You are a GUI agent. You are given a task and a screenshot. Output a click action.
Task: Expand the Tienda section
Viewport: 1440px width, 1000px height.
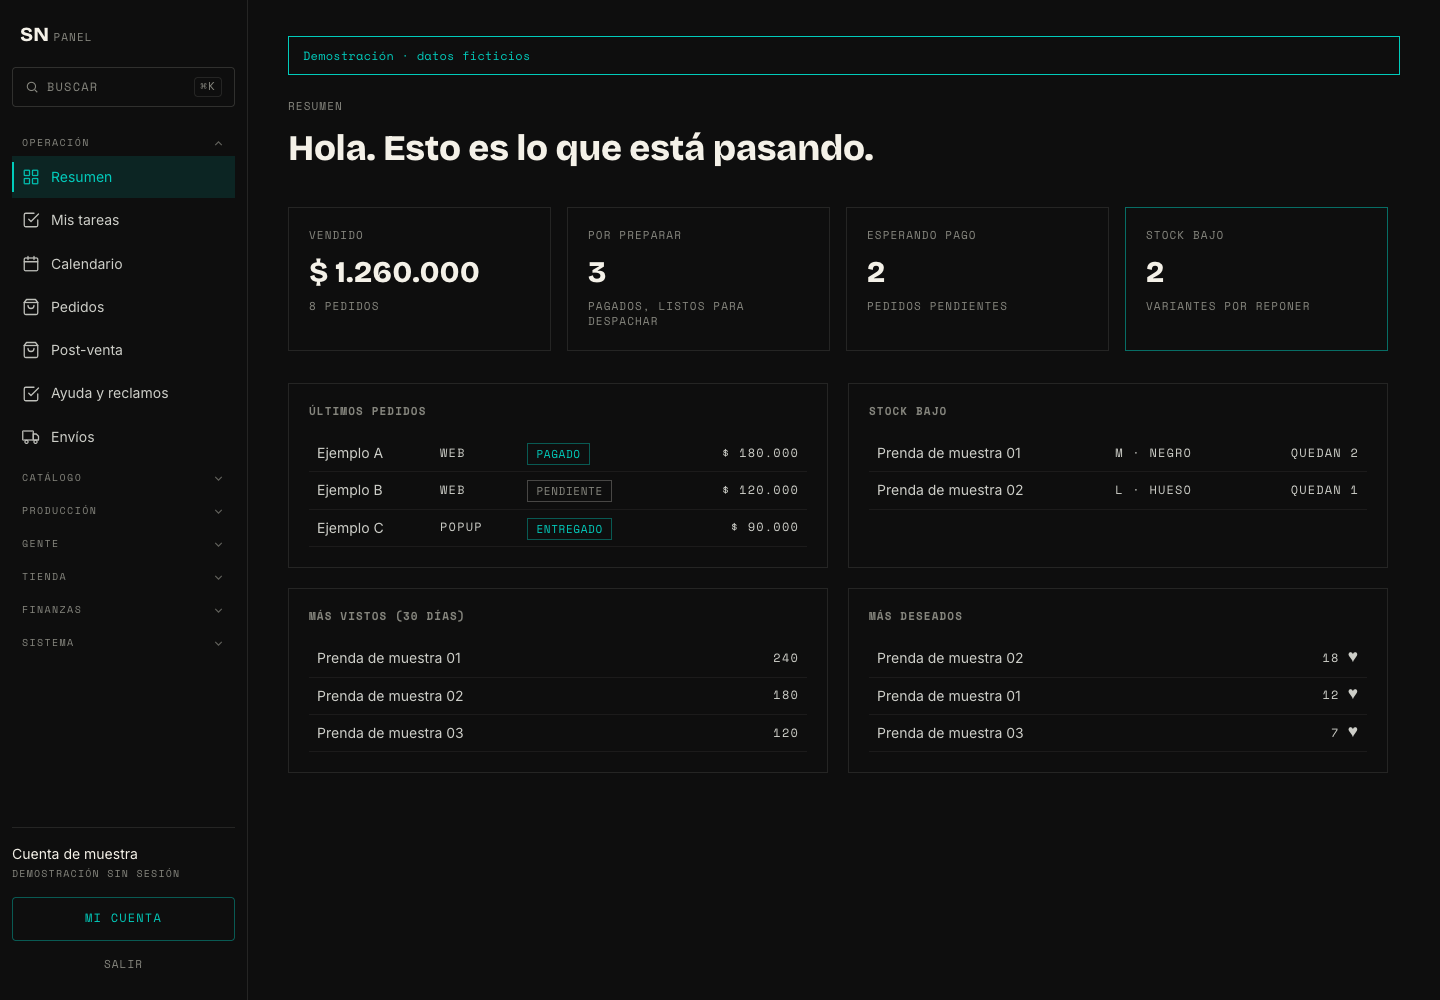pos(123,577)
